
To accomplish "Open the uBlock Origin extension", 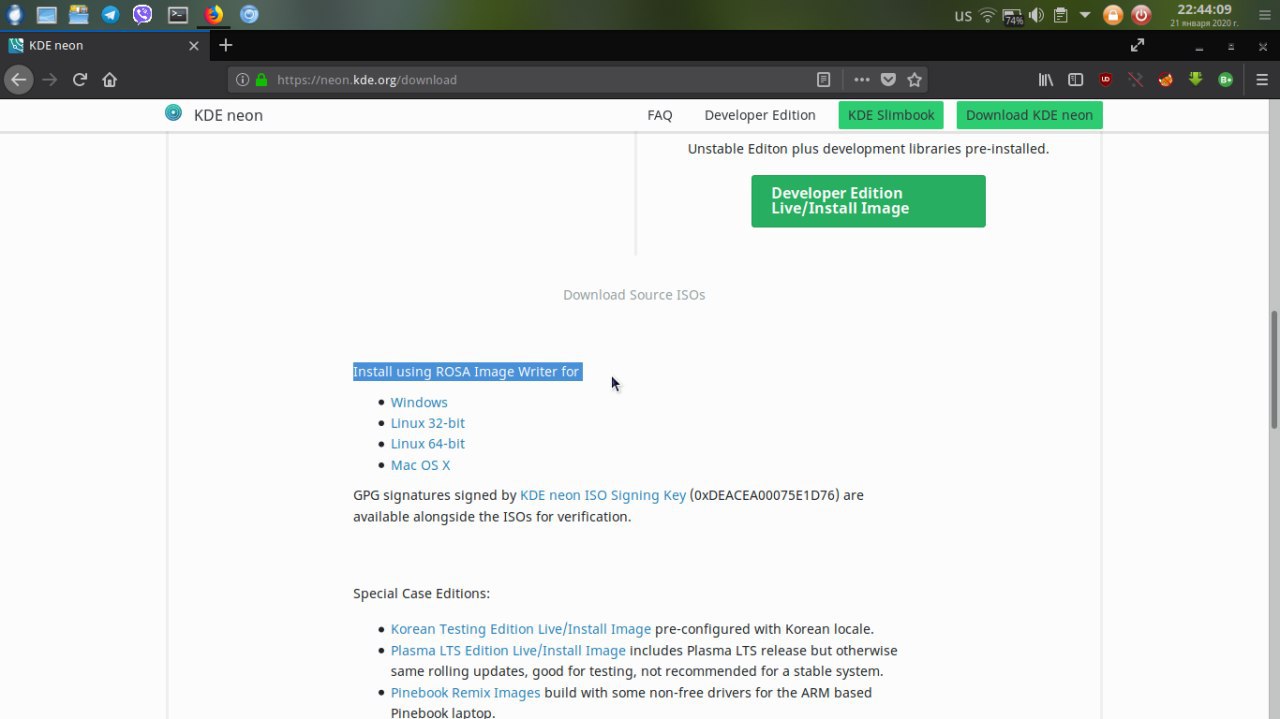I will (x=1106, y=80).
